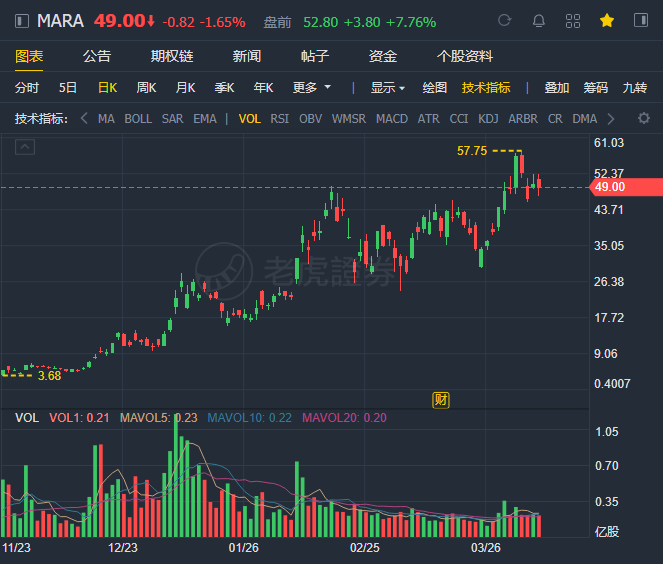Open the 显示 dropdown menu
663x564 pixels.
click(x=388, y=88)
